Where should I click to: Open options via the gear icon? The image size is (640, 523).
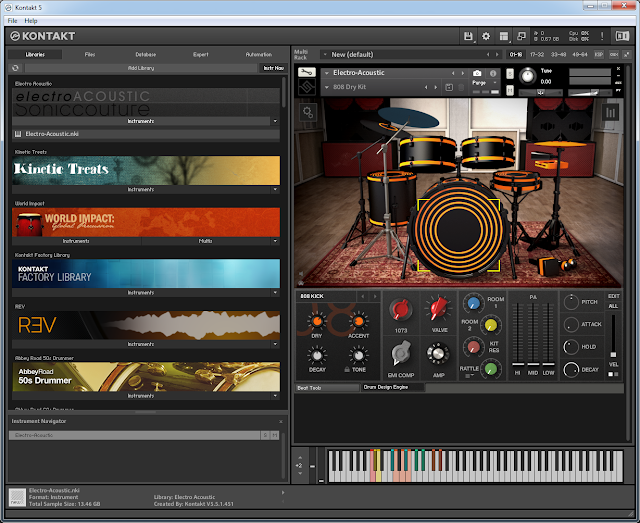(486, 36)
